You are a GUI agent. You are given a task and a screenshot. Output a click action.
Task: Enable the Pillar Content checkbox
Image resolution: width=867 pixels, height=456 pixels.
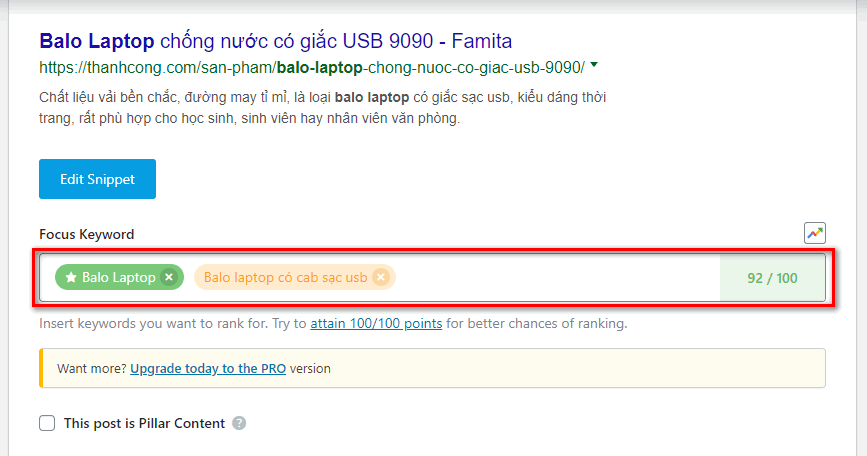point(47,423)
